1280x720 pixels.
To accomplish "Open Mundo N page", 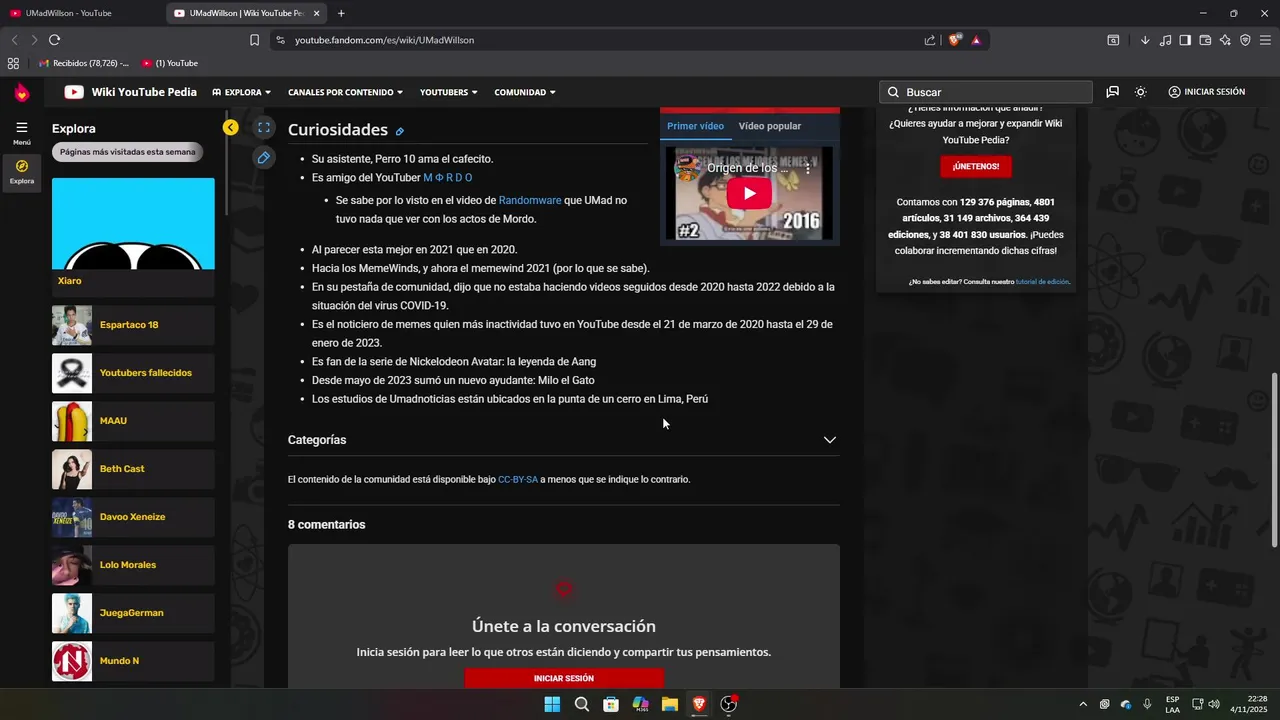I will [x=133, y=661].
